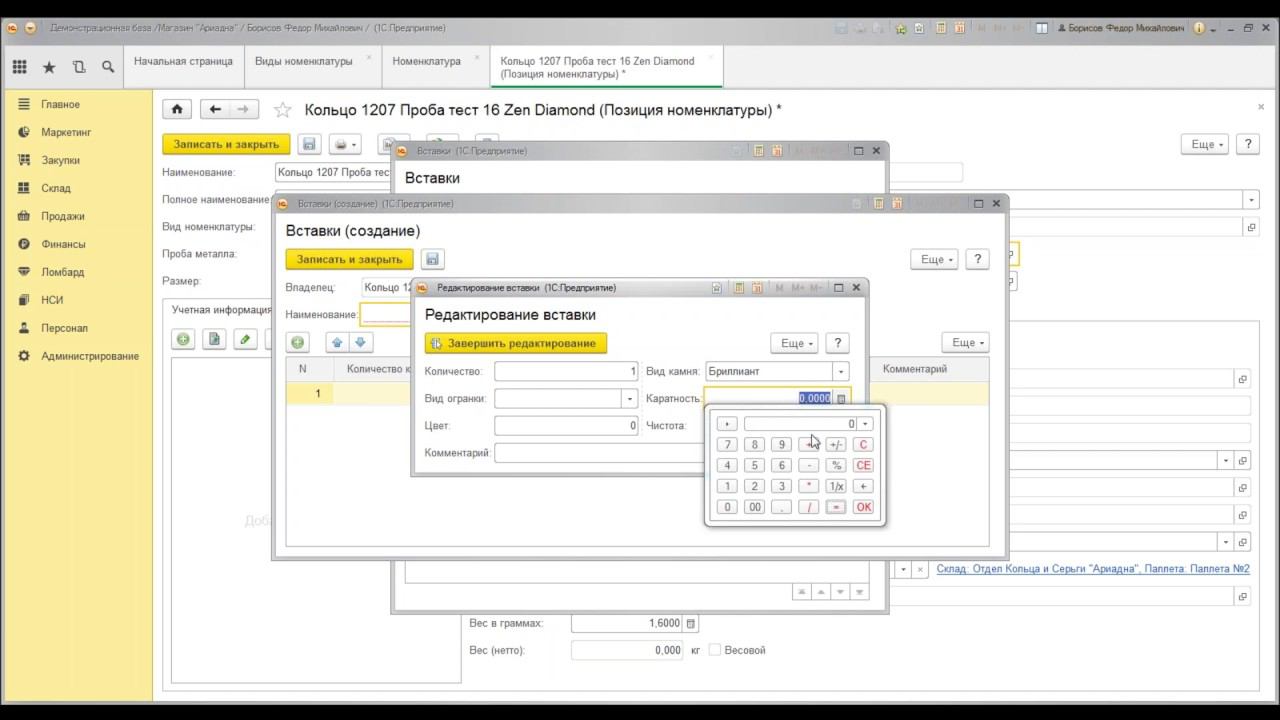Click the printer icon in main toolbar

pos(346,144)
